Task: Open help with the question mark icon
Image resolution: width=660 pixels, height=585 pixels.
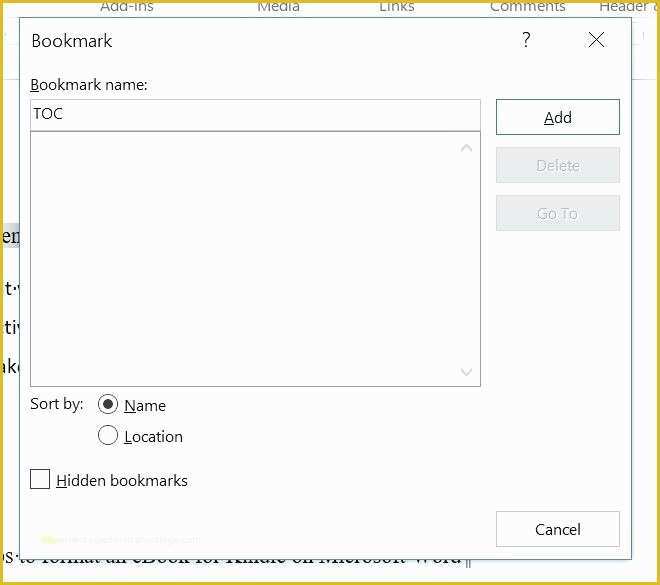Action: pyautogui.click(x=526, y=40)
